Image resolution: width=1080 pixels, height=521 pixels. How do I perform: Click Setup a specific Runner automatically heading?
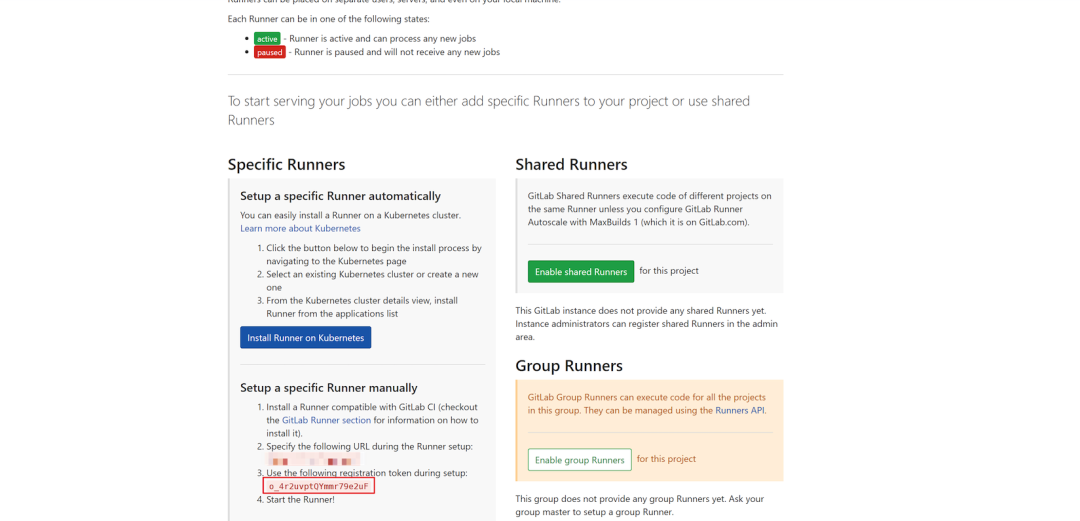340,196
